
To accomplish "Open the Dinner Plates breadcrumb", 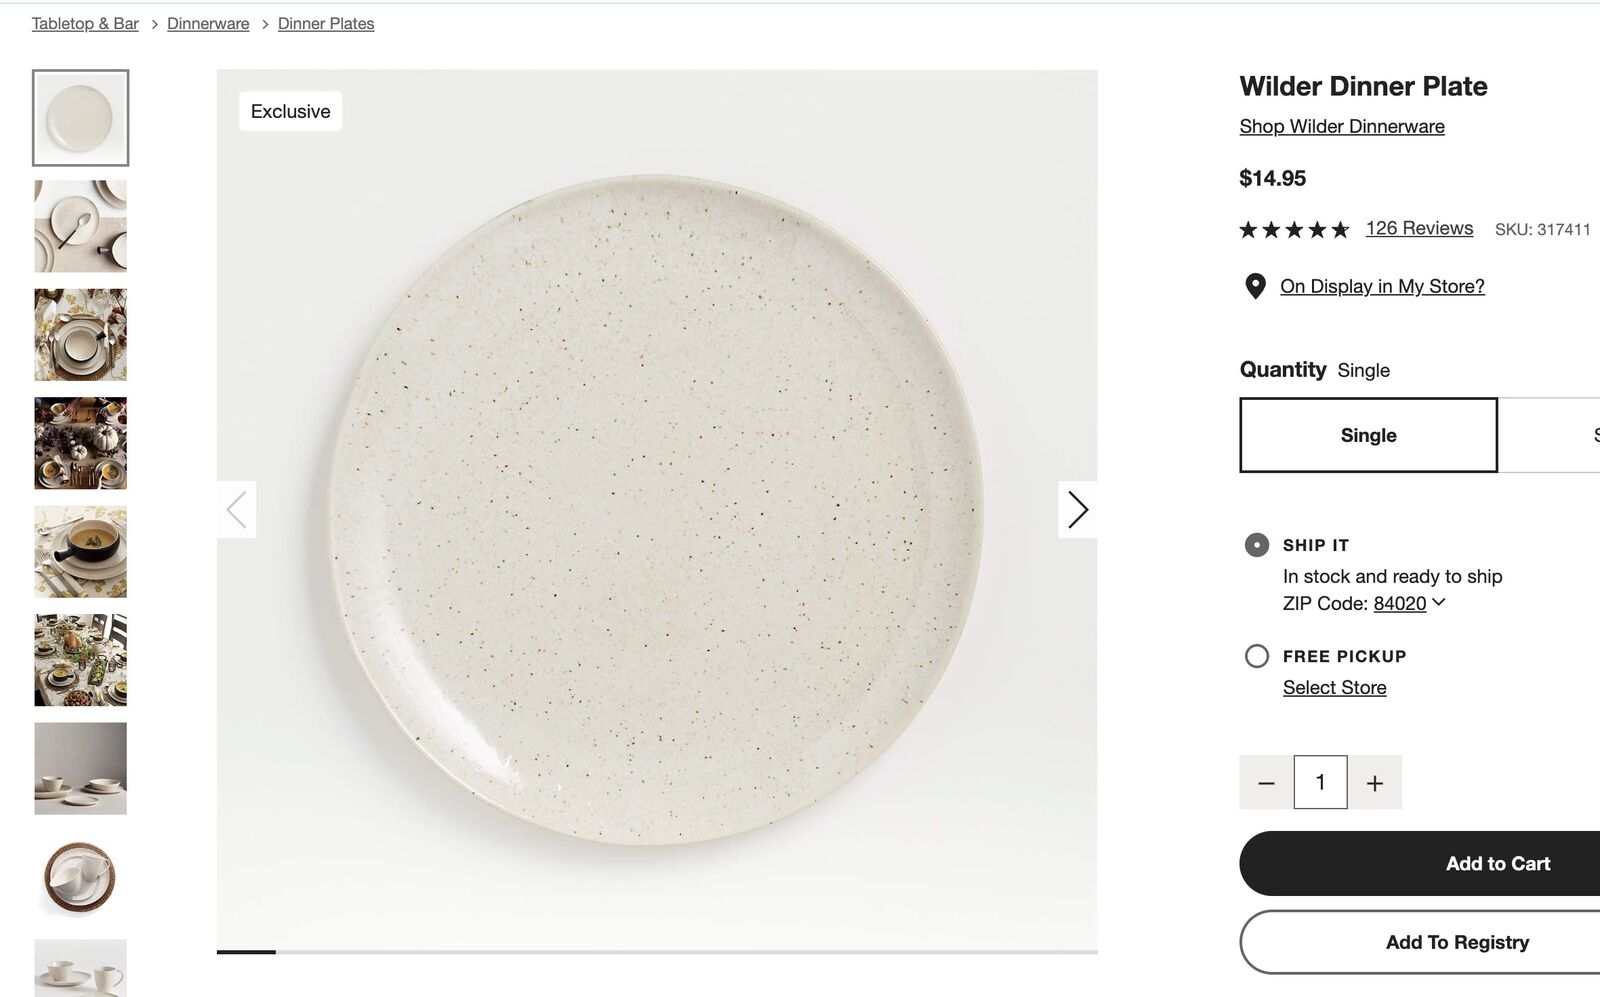I will pos(326,23).
